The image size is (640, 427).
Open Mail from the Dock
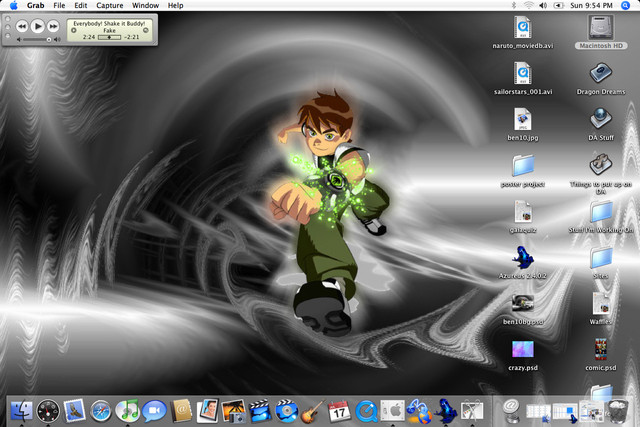[74, 411]
